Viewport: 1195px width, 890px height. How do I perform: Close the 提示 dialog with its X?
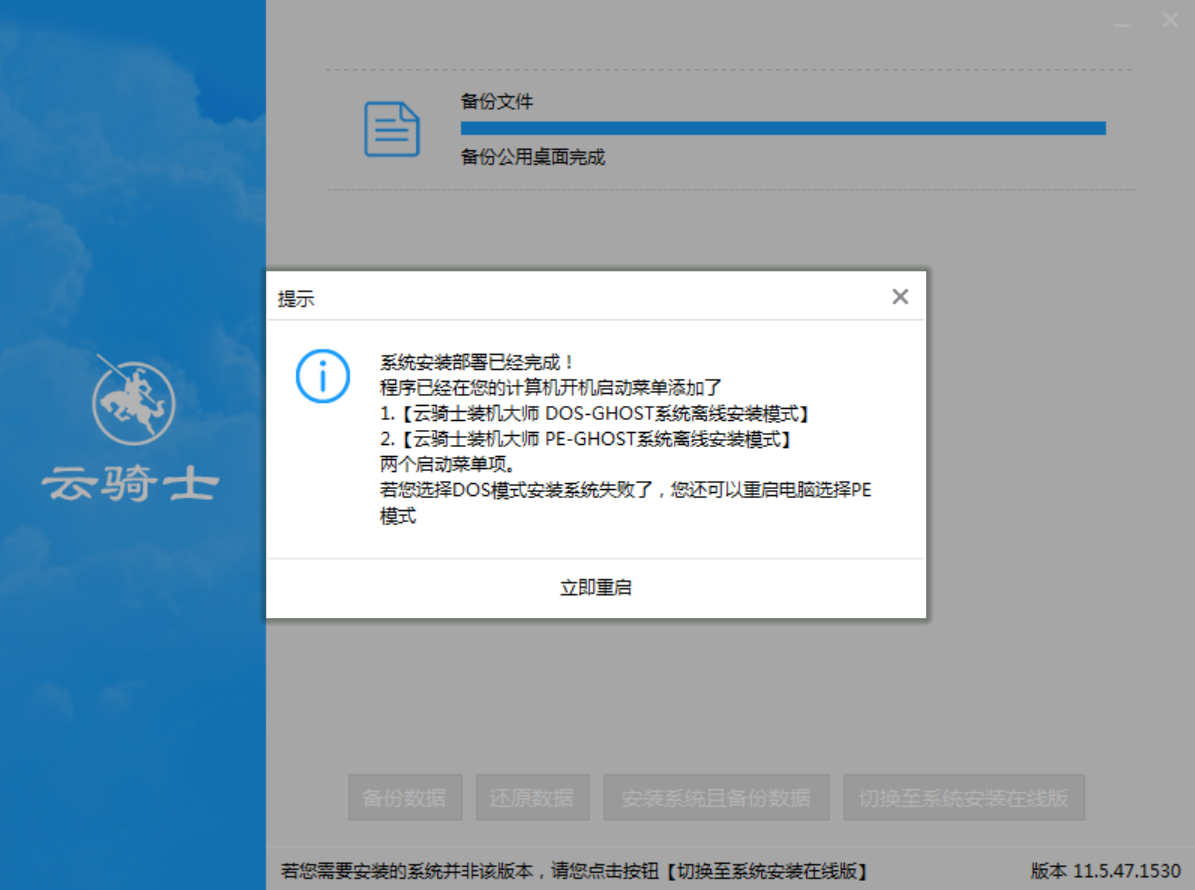click(x=900, y=296)
